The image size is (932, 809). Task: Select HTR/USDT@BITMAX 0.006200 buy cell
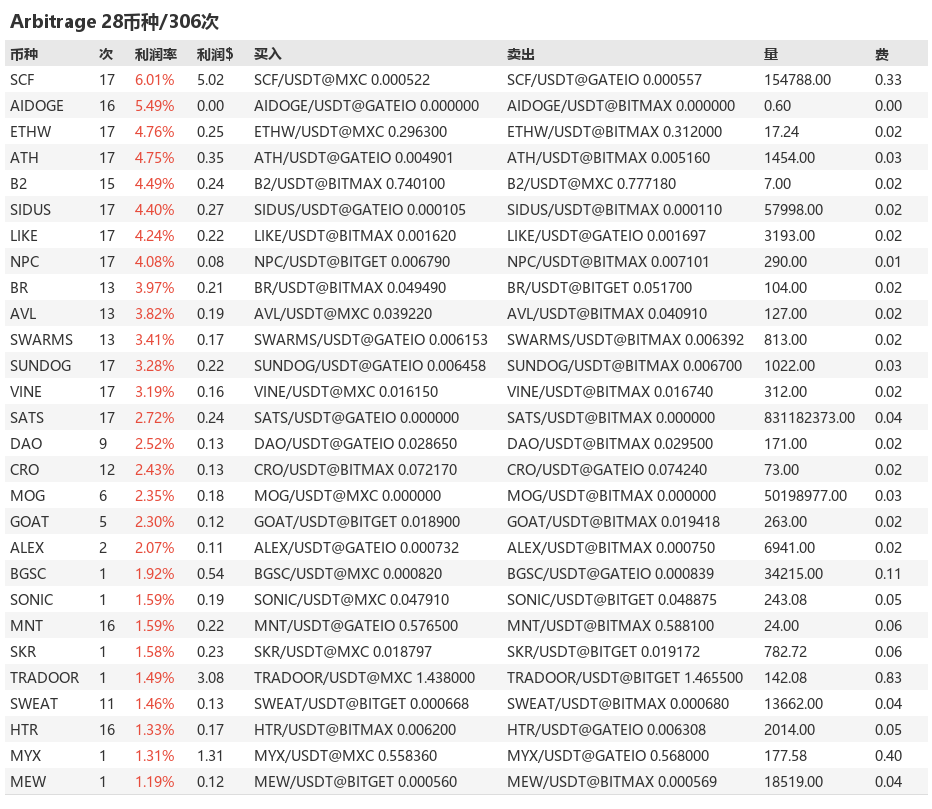pyautogui.click(x=355, y=730)
